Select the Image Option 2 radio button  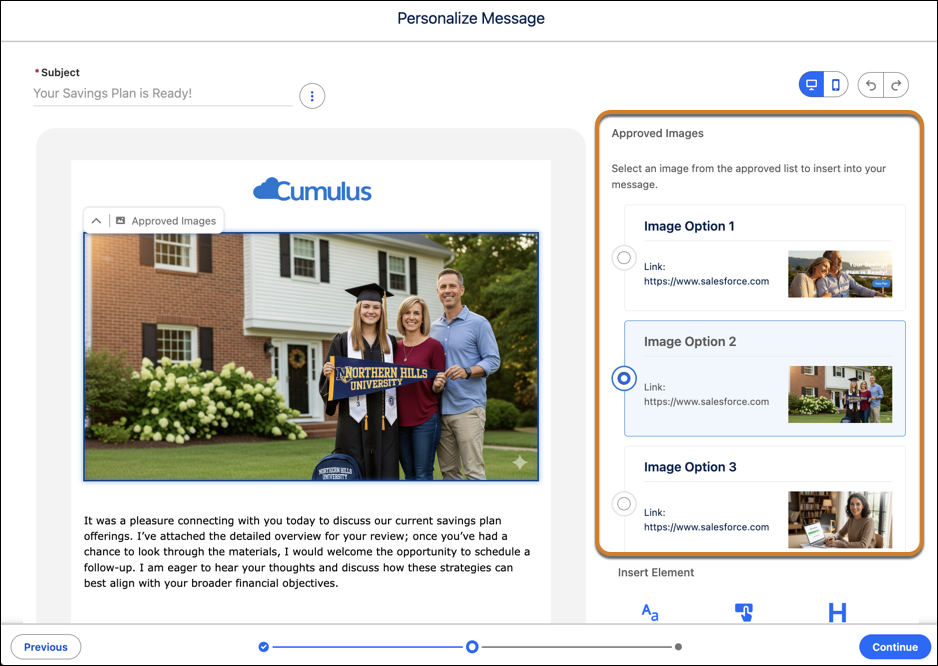624,378
